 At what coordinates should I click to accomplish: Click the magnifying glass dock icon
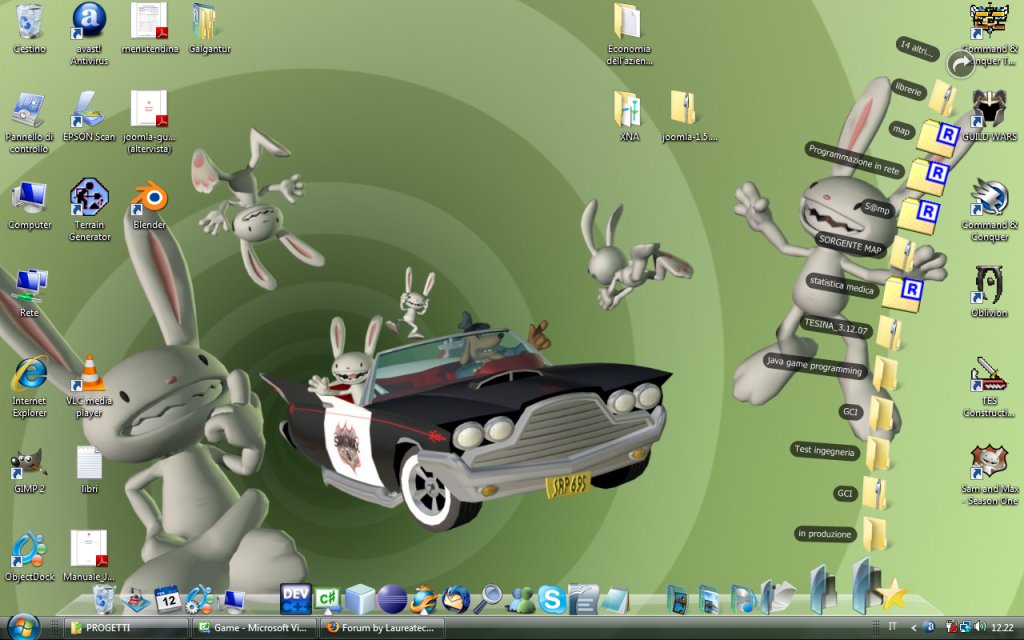coord(488,599)
